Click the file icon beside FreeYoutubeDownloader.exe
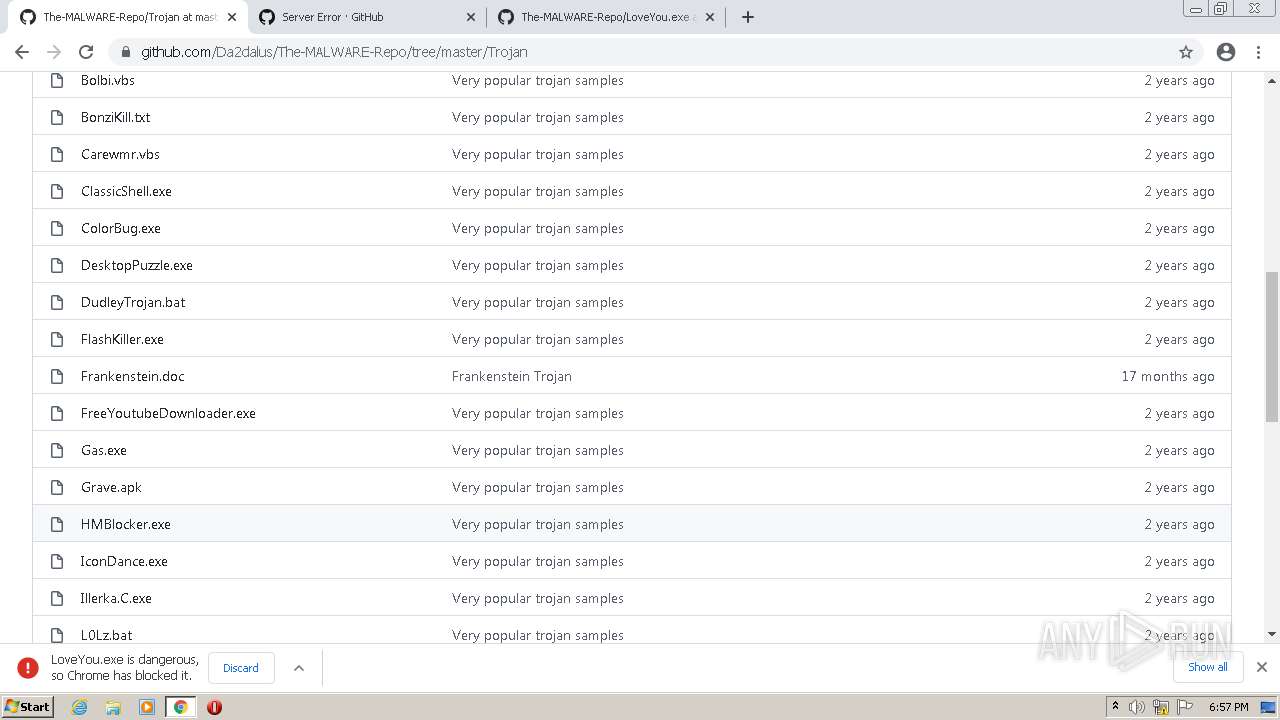This screenshot has height=720, width=1280. (57, 413)
